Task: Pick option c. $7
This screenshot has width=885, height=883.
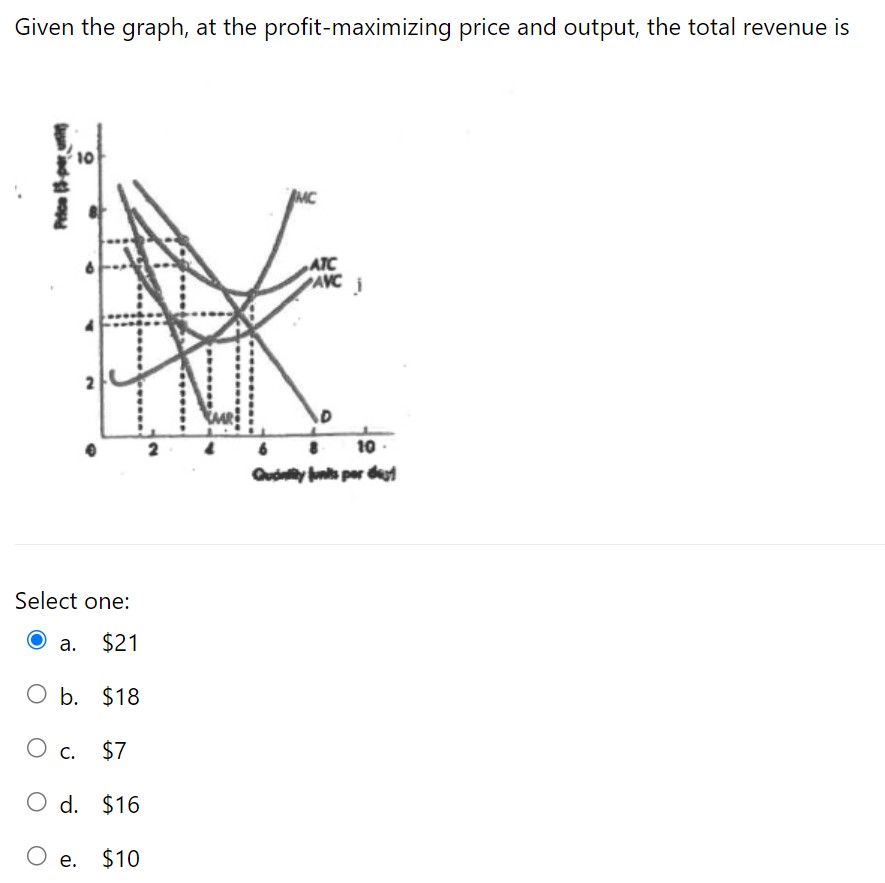Action: pyautogui.click(x=37, y=750)
